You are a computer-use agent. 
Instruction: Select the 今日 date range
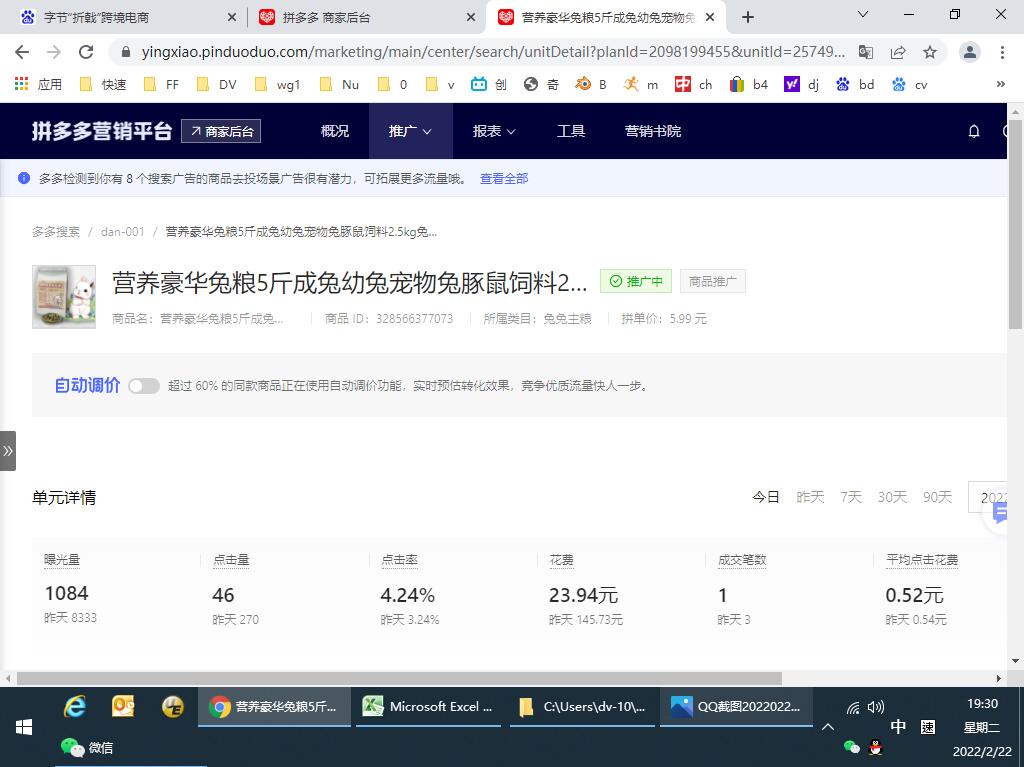click(x=765, y=498)
